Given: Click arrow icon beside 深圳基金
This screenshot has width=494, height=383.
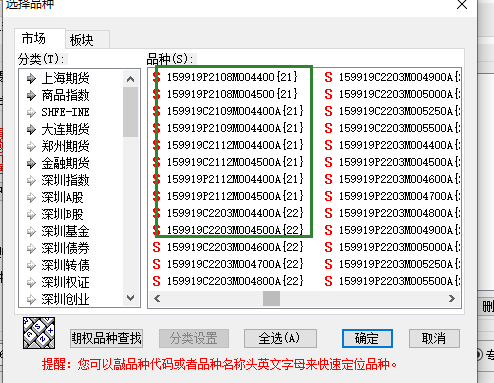Looking at the screenshot, I should (x=31, y=232).
